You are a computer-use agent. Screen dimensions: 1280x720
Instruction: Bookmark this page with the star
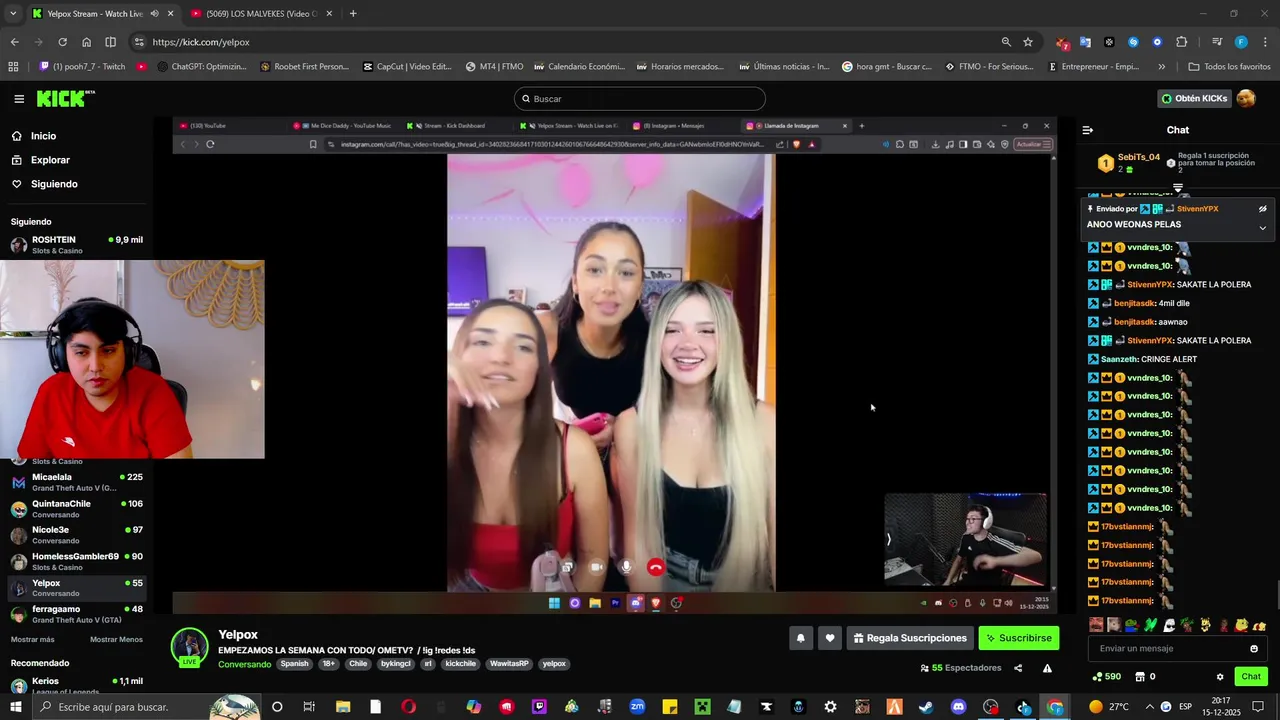(x=1028, y=42)
